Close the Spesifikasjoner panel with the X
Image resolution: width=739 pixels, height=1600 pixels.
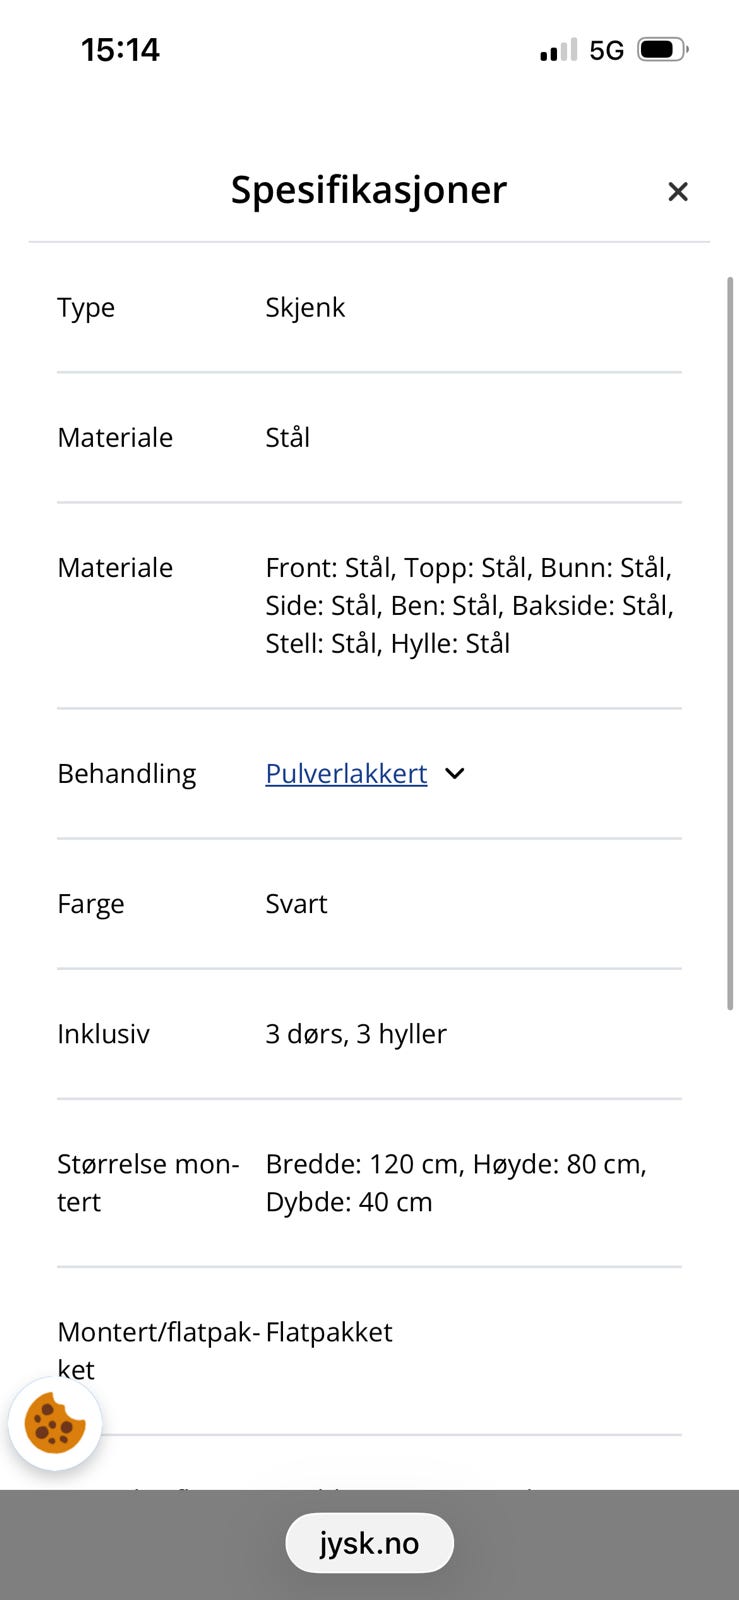pos(677,191)
